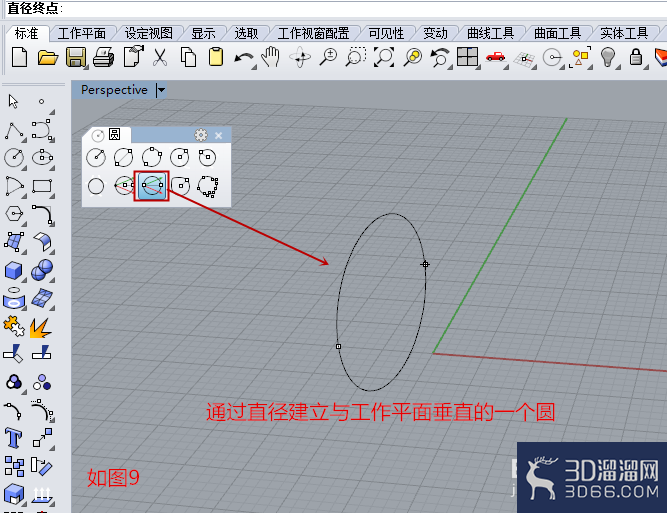Click the Undo arrow icon
The width and height of the screenshot is (667, 513).
coord(244,58)
